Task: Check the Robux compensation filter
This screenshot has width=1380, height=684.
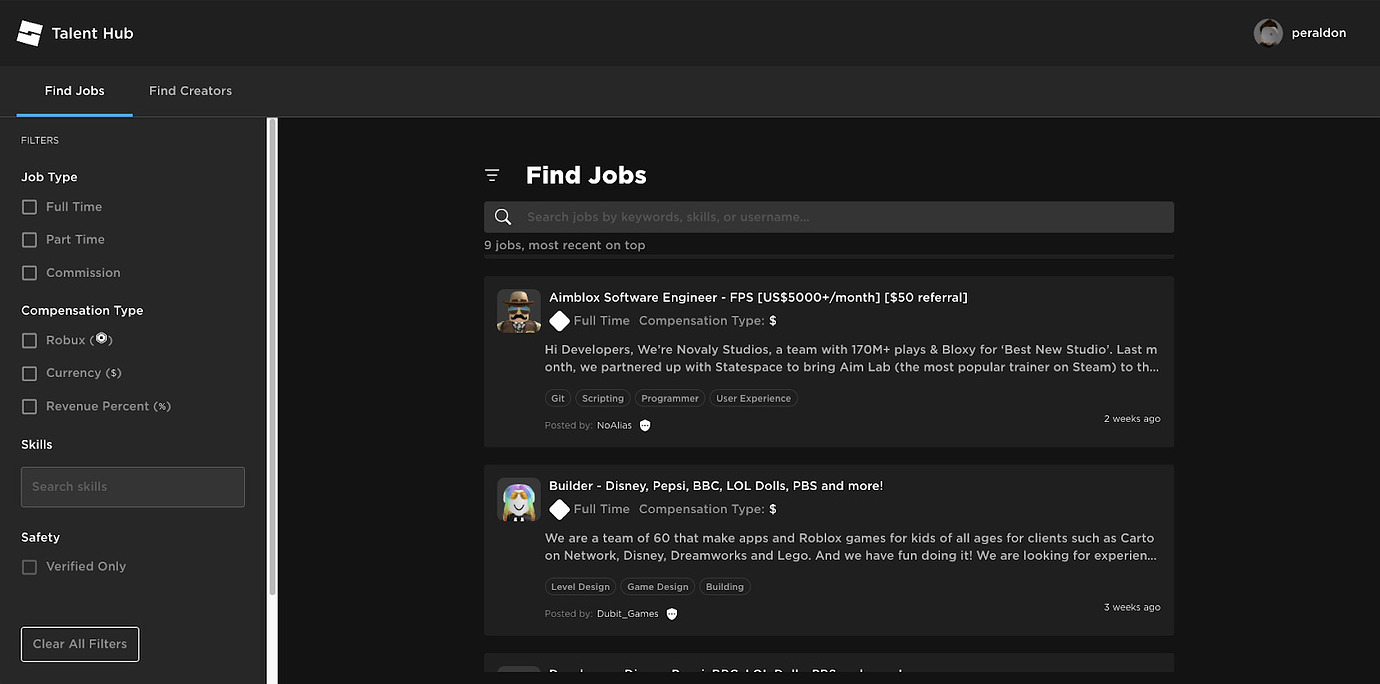Action: pos(30,340)
